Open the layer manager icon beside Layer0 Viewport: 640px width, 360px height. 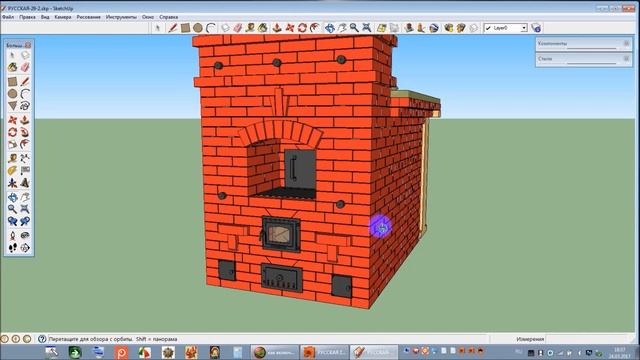(x=536, y=28)
